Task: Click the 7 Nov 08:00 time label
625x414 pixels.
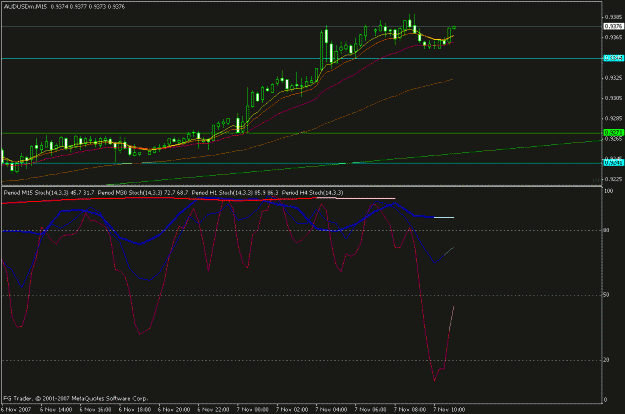Action: tap(410, 410)
